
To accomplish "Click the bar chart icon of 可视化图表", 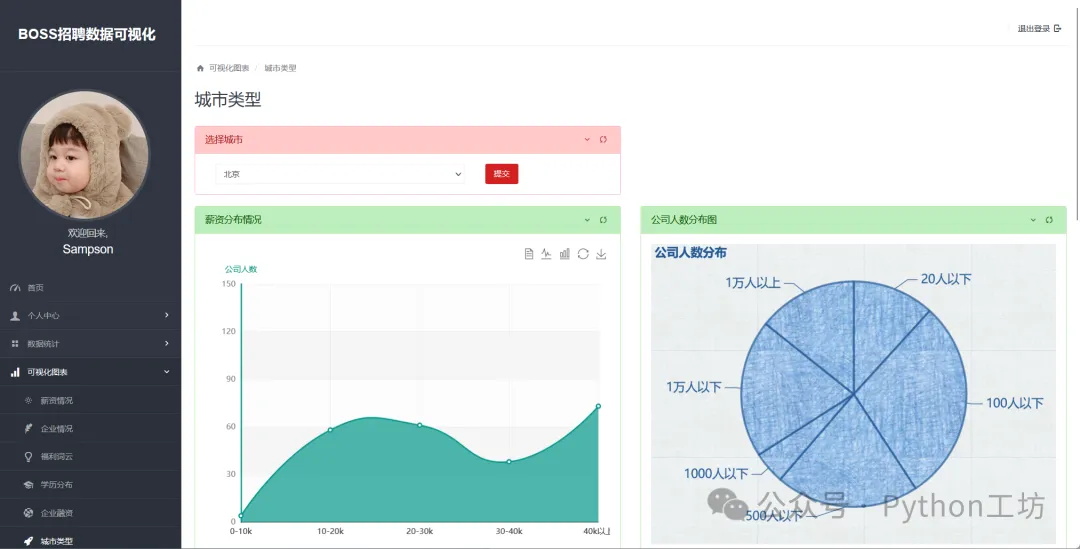I will point(15,372).
